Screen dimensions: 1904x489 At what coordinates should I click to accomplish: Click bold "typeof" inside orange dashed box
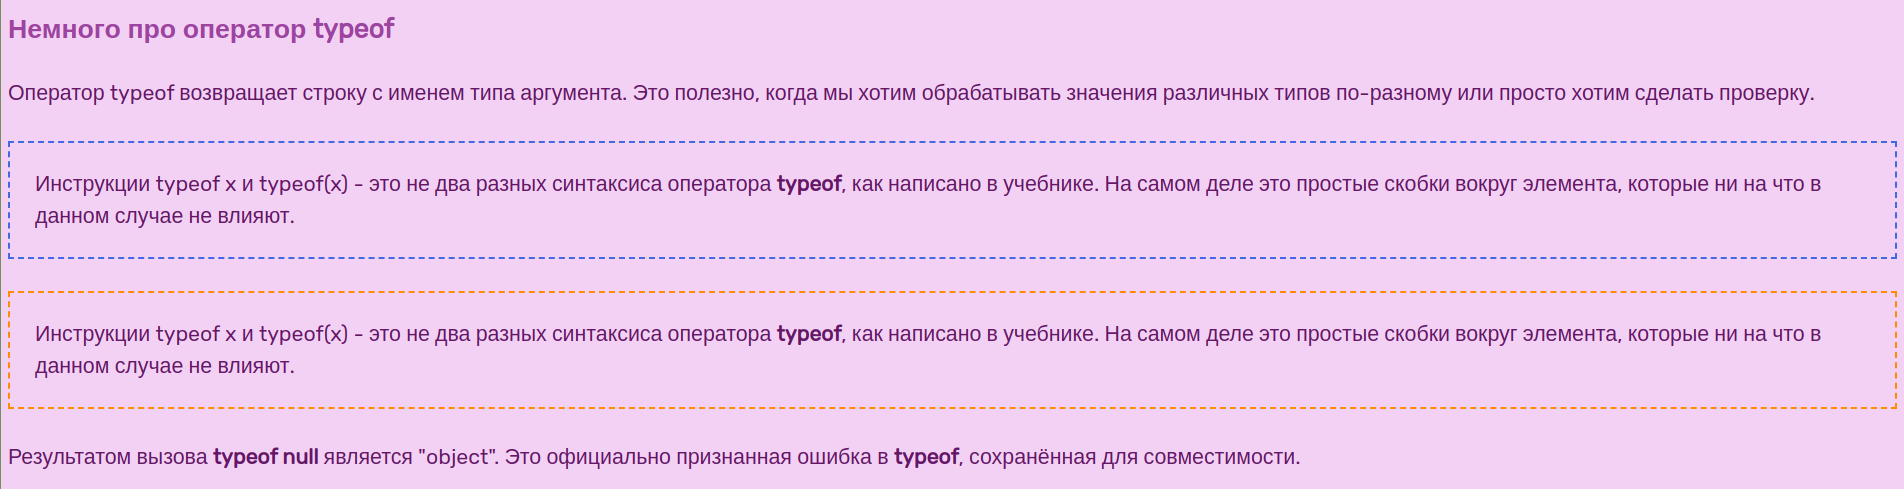809,334
